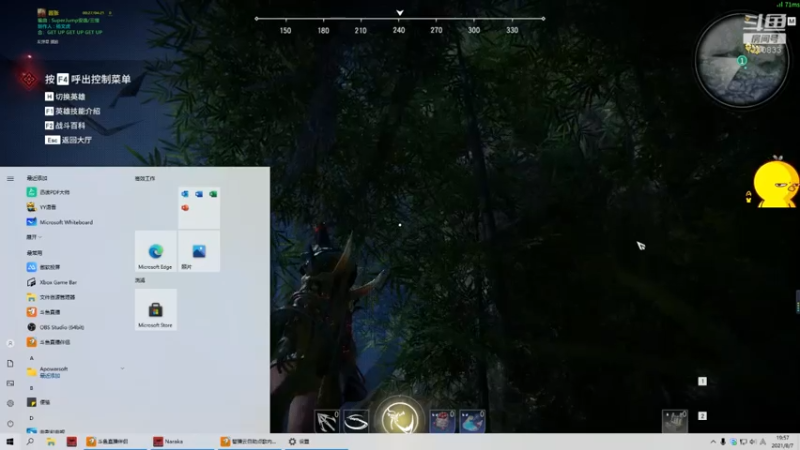800x450 pixels.
Task: Launch OBS Studio (64bit) from Start menu
Action: coord(56,327)
